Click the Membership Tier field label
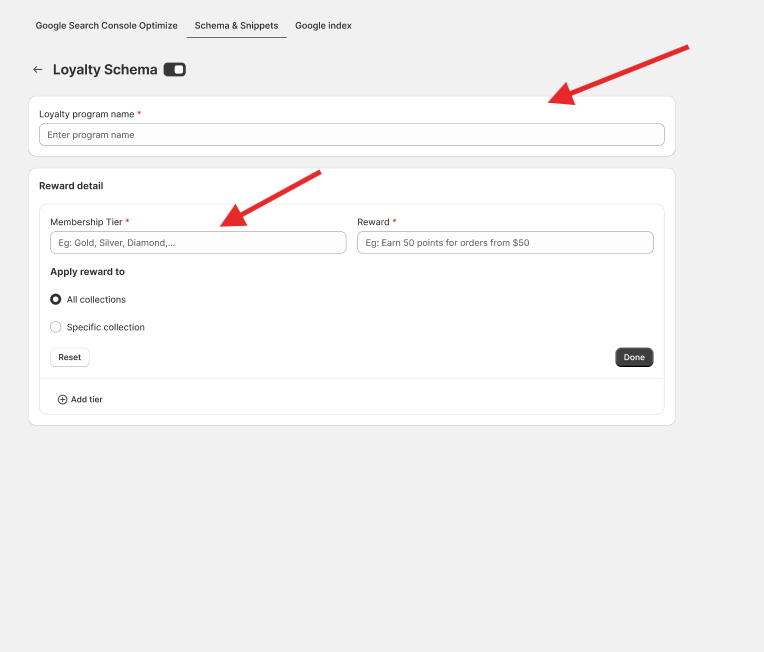Screen dimensions: 764x652 pos(86,222)
